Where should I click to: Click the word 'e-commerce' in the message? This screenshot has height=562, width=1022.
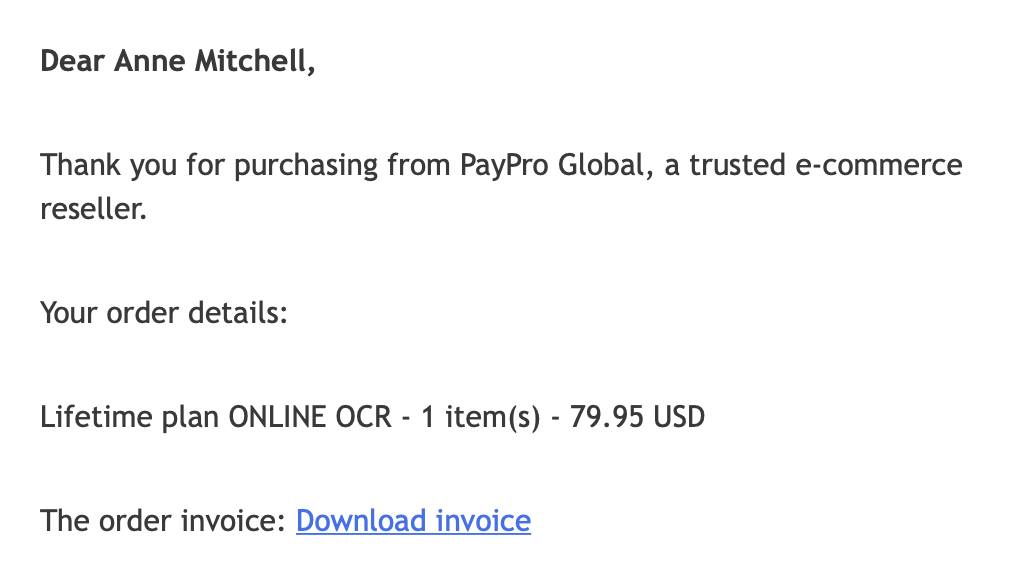pos(878,165)
